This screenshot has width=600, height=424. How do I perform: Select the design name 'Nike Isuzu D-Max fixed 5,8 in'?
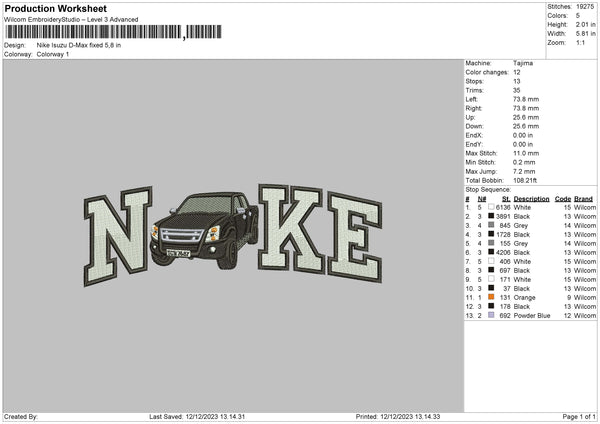click(79, 45)
